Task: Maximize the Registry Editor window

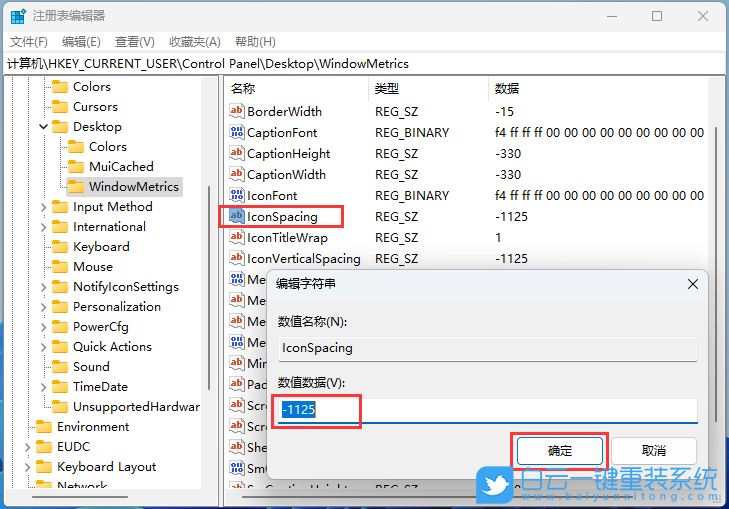Action: (x=657, y=16)
